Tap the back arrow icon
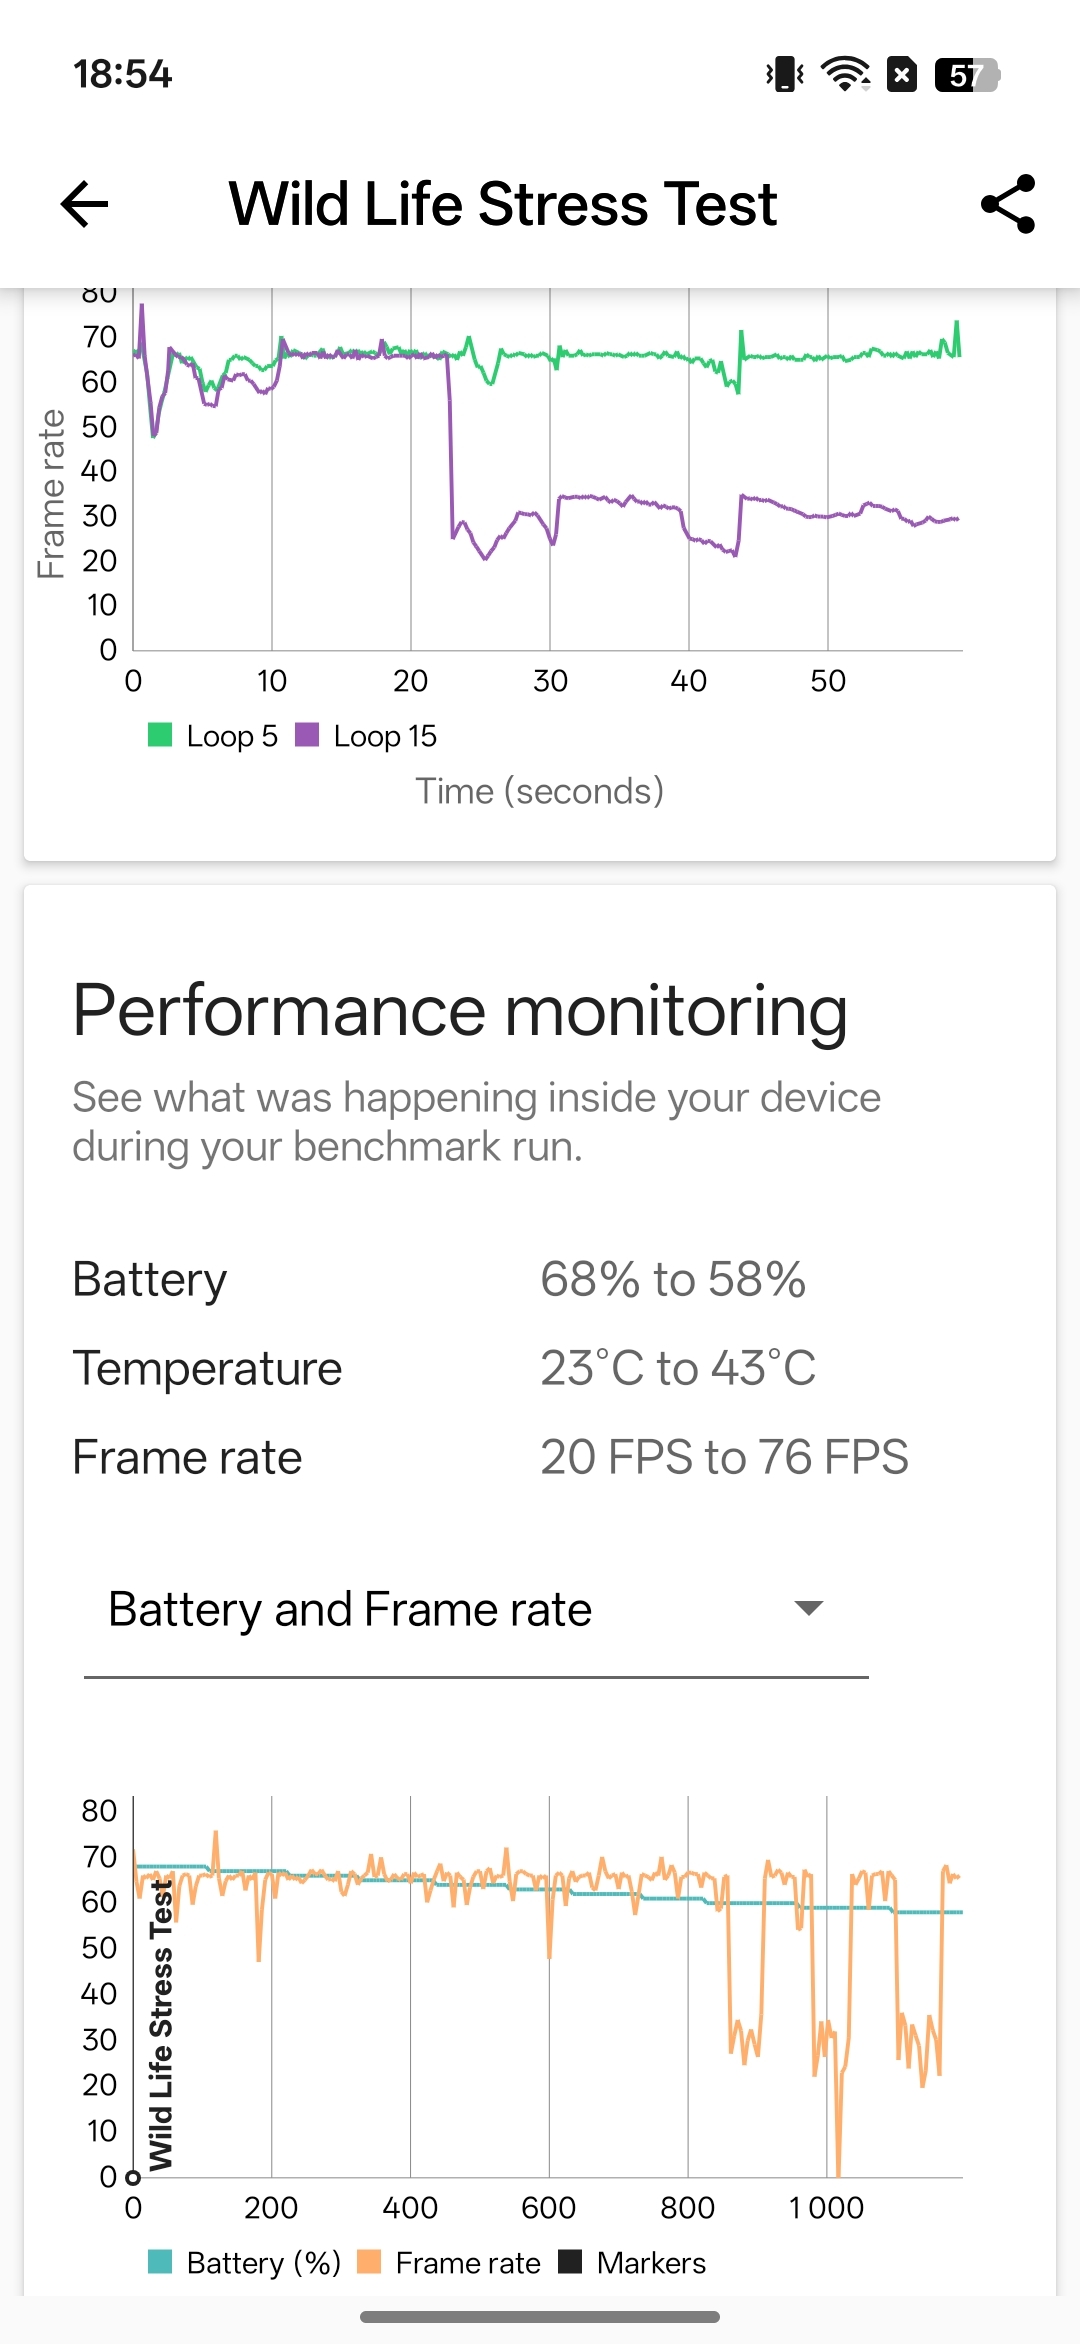 (x=85, y=205)
